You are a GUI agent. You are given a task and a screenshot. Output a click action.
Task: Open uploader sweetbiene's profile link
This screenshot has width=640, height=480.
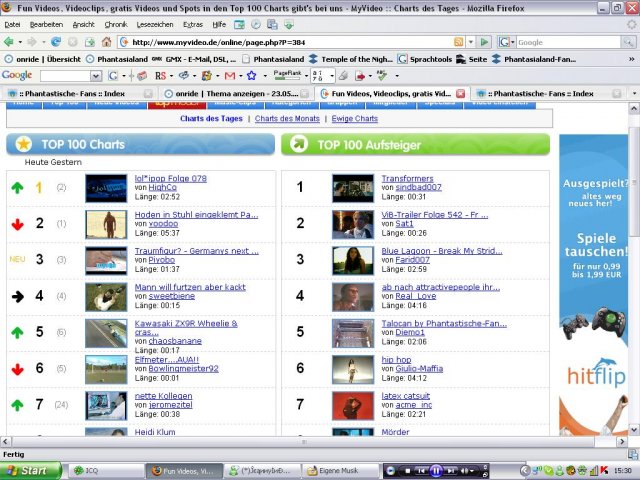(171, 296)
